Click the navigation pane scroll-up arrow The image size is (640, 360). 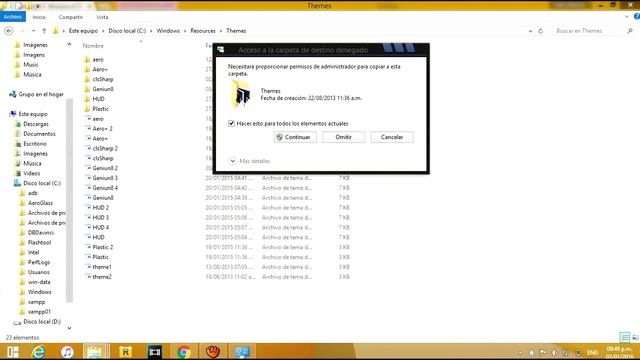[x=69, y=44]
